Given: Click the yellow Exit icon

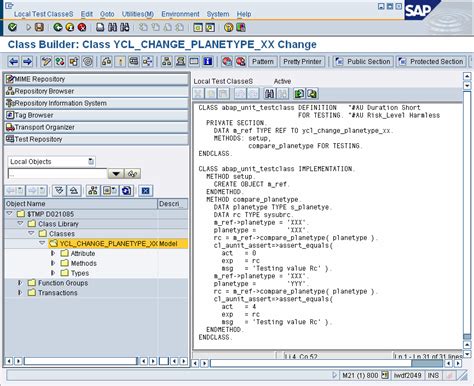Looking at the screenshot, I should (70, 27).
